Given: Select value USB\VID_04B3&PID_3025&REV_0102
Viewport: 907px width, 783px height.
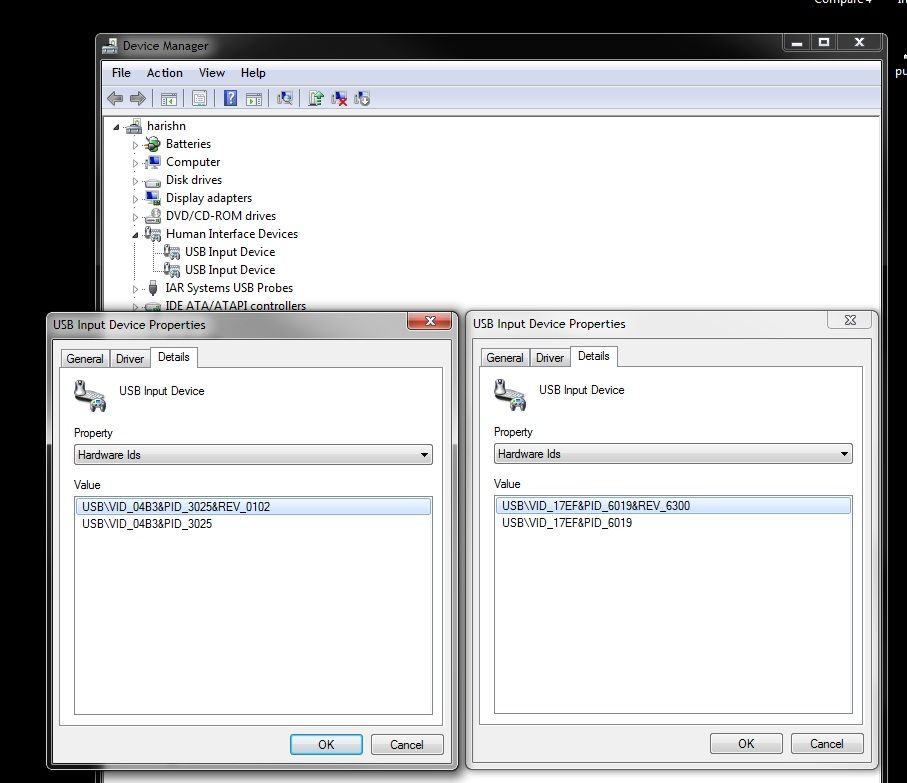Looking at the screenshot, I should coord(253,507).
